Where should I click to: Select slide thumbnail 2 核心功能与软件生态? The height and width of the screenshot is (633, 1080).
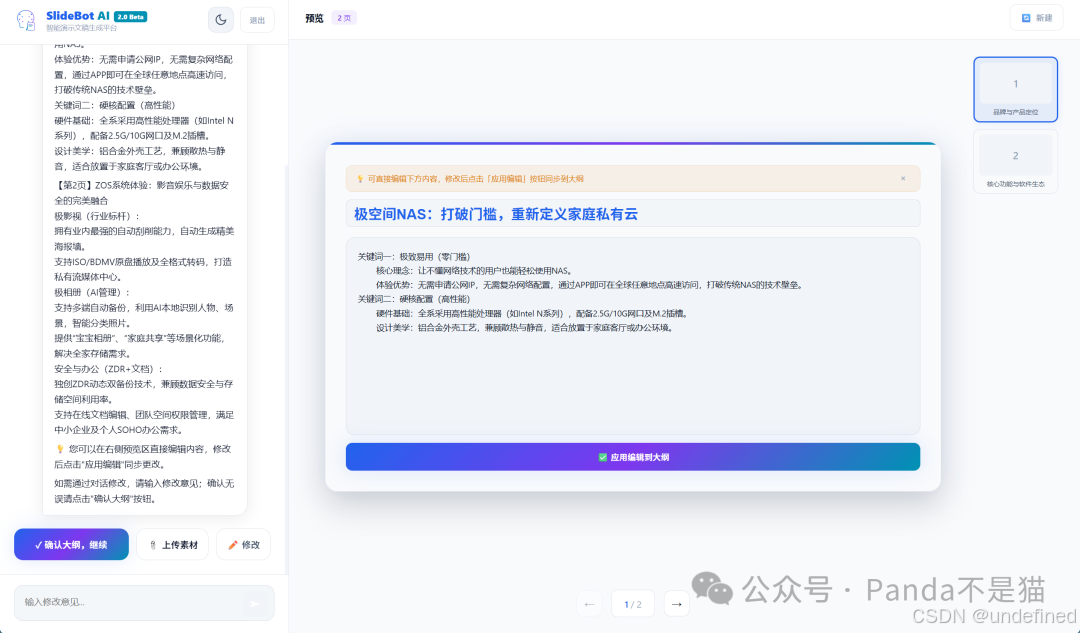[x=1015, y=161]
